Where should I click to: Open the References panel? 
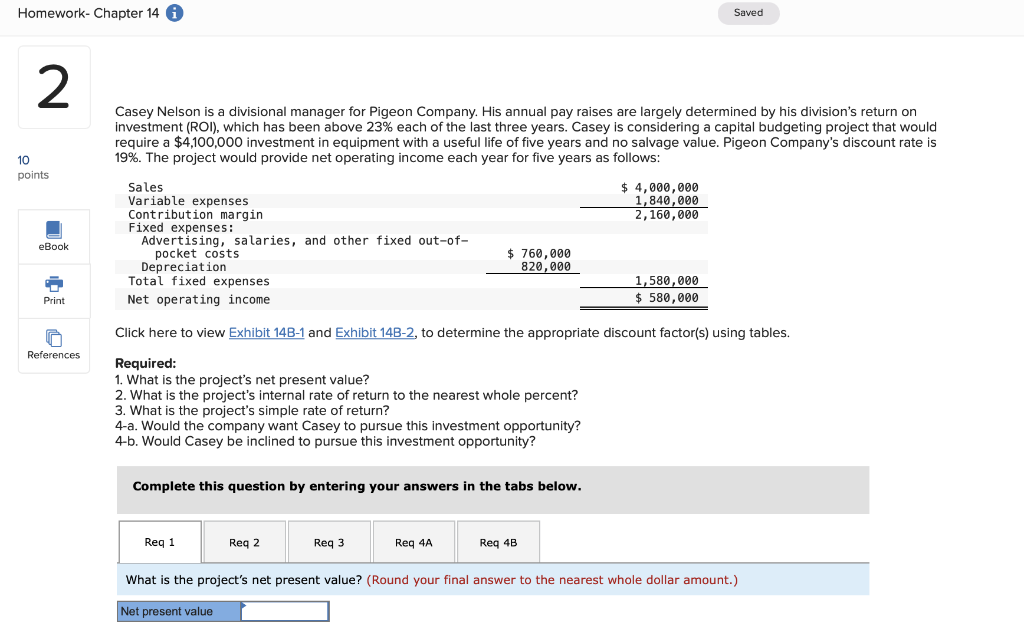coord(53,346)
